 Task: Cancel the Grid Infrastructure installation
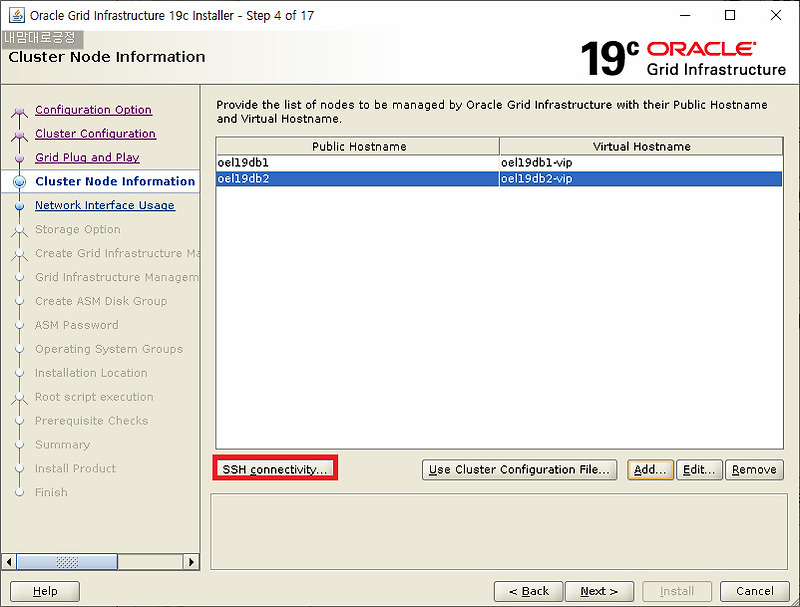click(x=755, y=591)
